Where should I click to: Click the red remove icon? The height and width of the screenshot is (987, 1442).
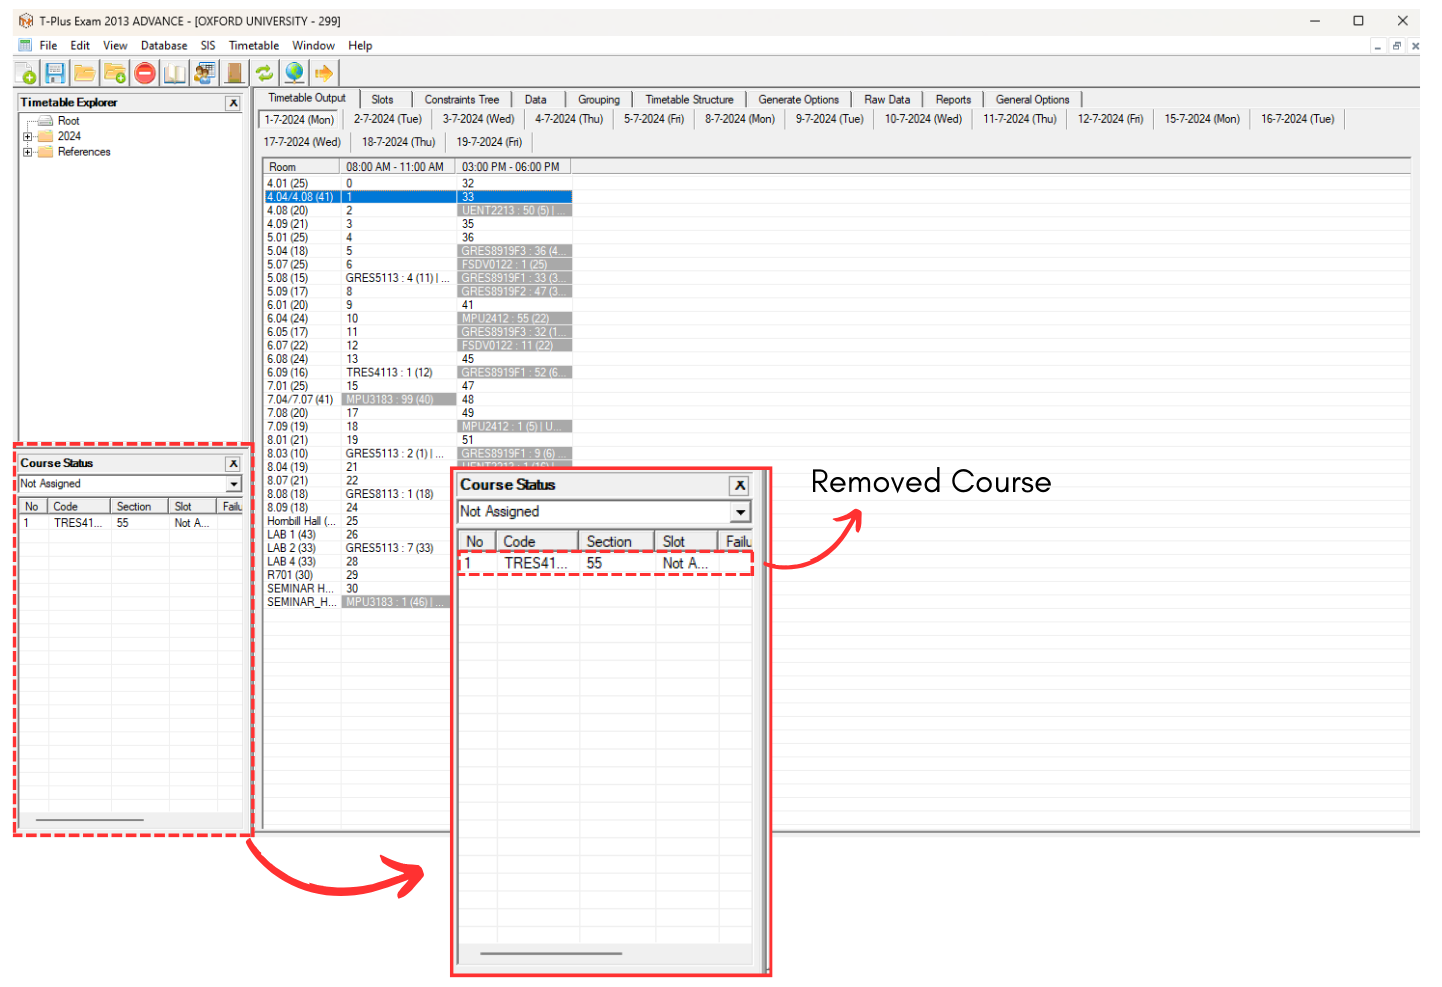click(x=144, y=72)
